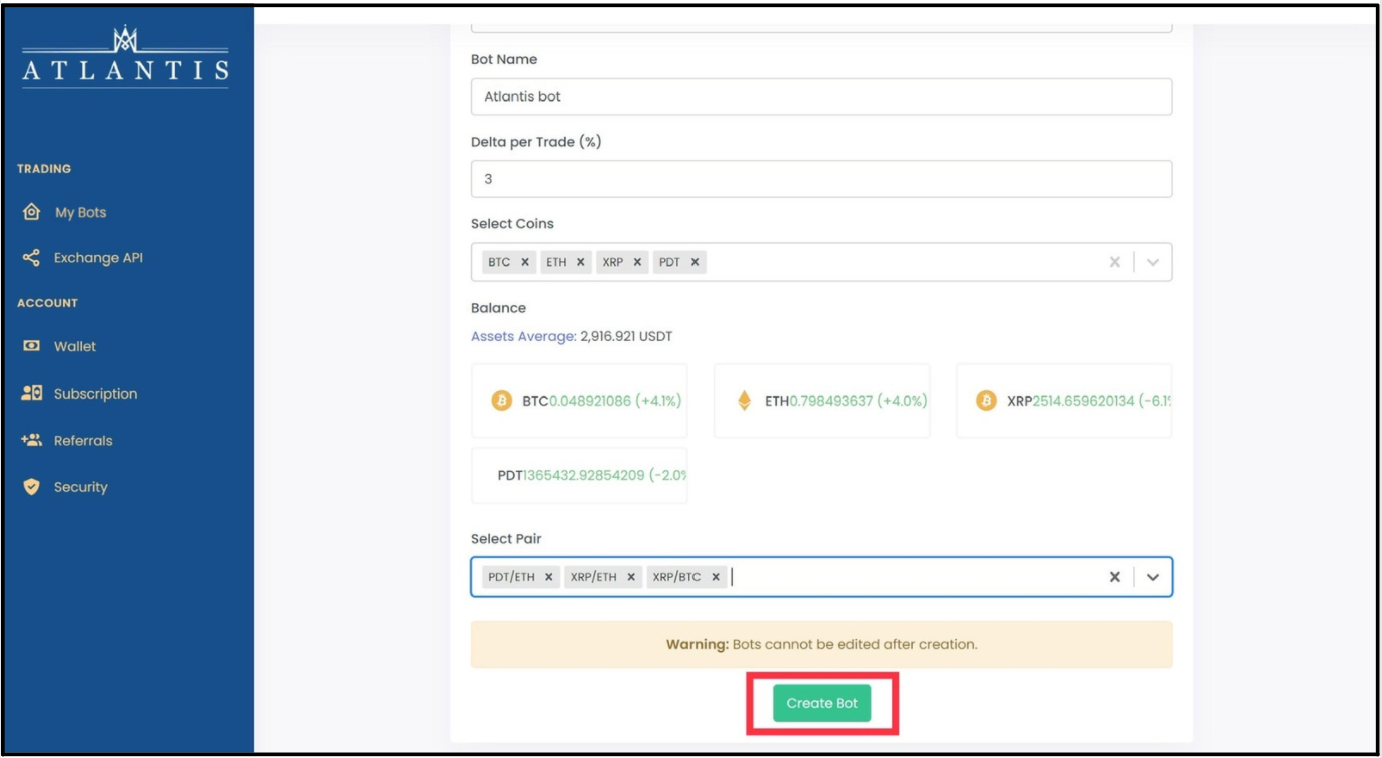
Task: Click the warning about bots not being editable
Action: (821, 644)
